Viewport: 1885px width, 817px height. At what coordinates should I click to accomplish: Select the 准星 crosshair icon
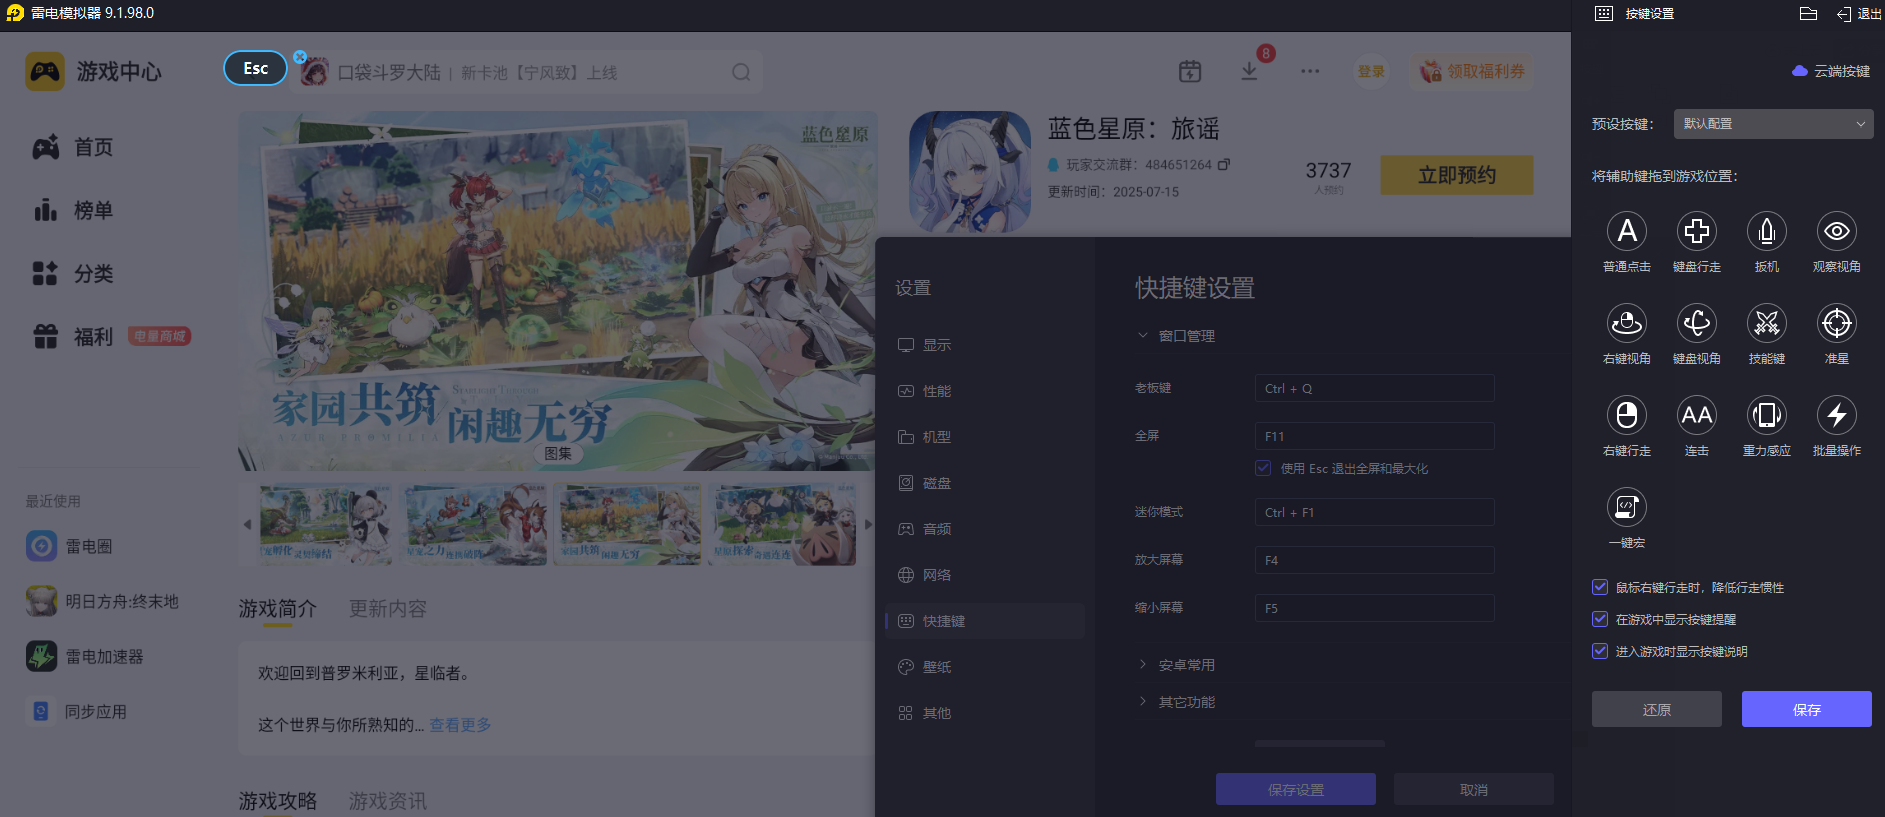(x=1837, y=323)
